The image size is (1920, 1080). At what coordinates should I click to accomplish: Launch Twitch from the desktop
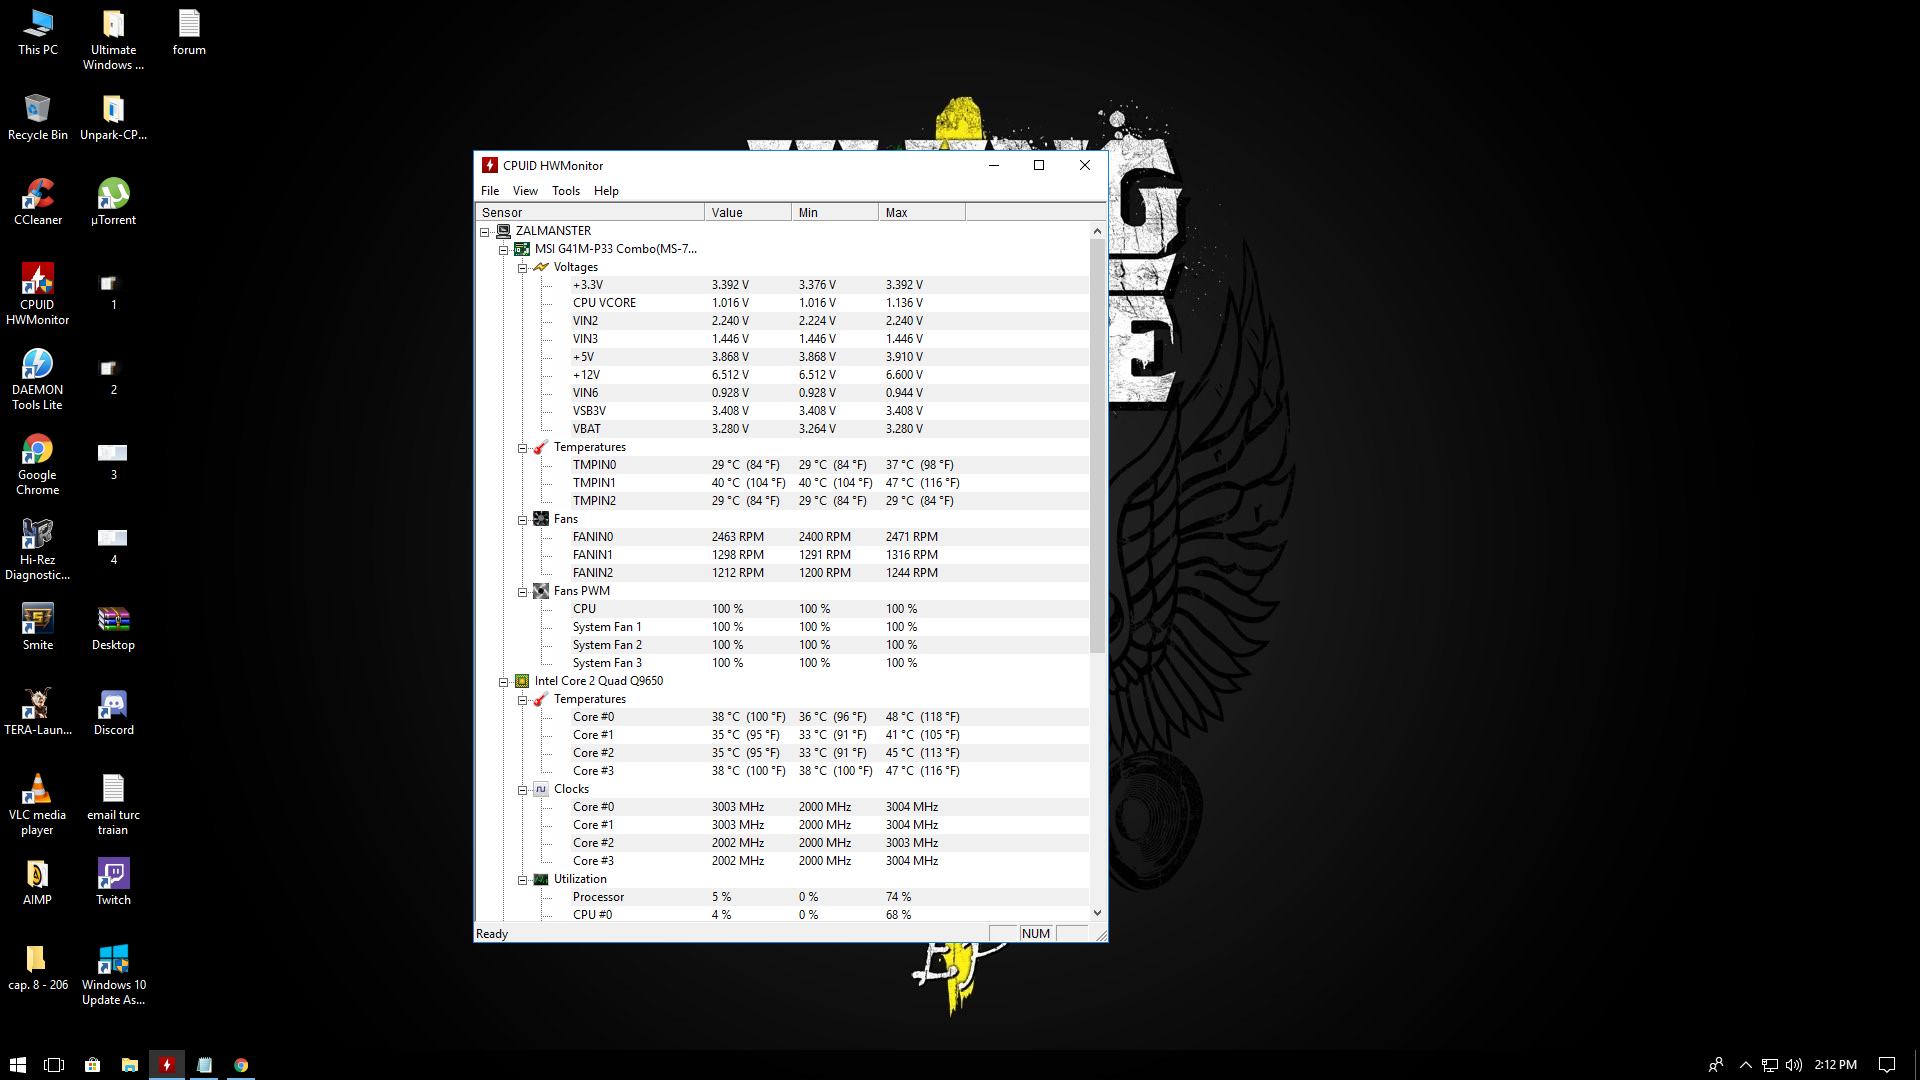[x=113, y=882]
